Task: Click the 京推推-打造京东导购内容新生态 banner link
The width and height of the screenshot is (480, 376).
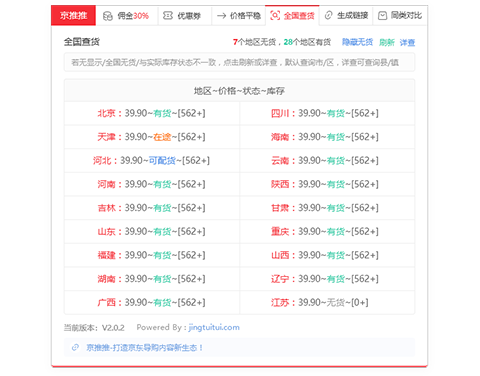Action: click(x=145, y=348)
